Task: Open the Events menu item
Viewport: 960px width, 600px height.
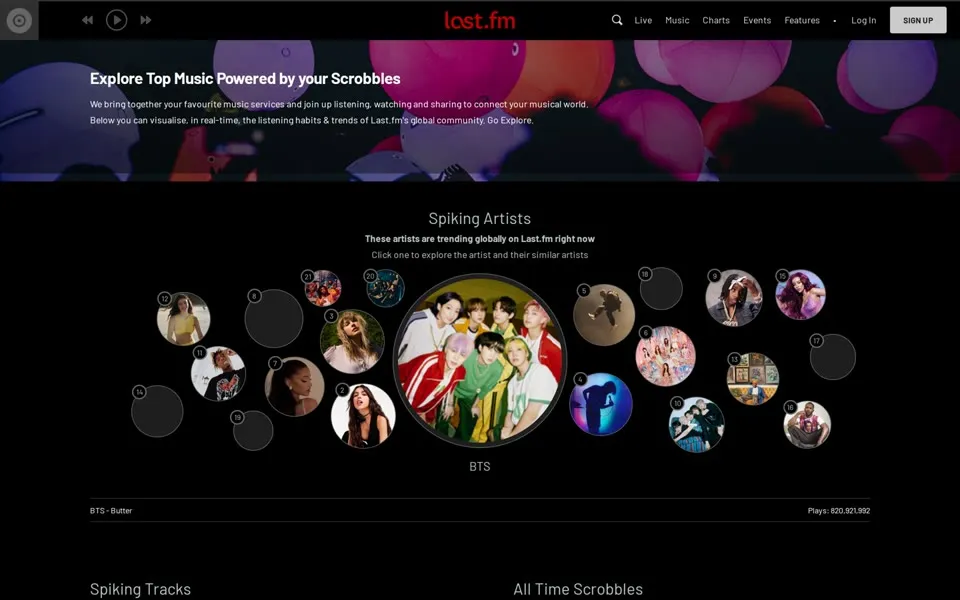Action: (x=757, y=20)
